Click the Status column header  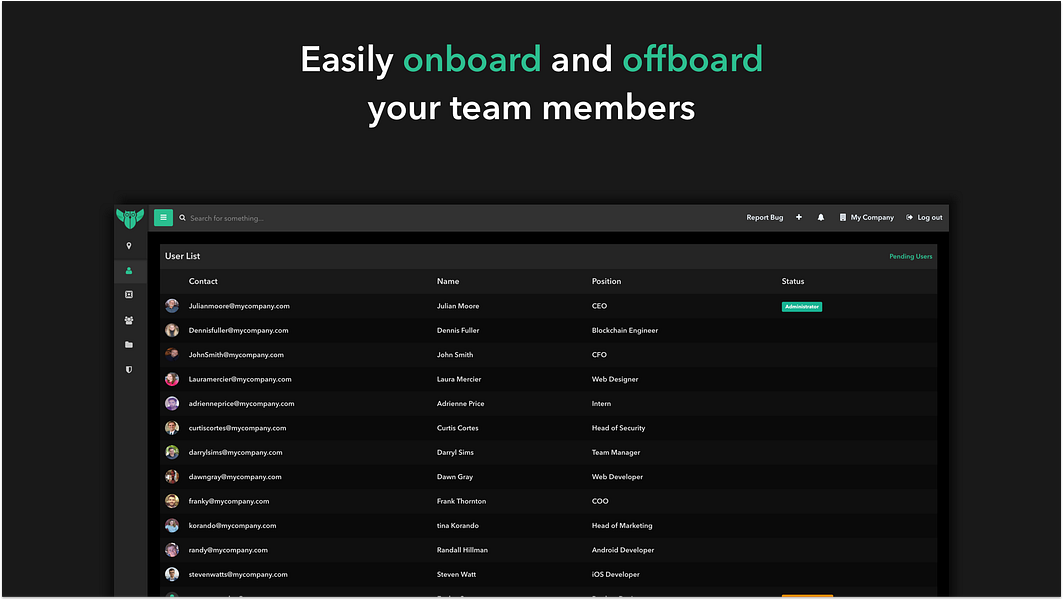coord(792,281)
